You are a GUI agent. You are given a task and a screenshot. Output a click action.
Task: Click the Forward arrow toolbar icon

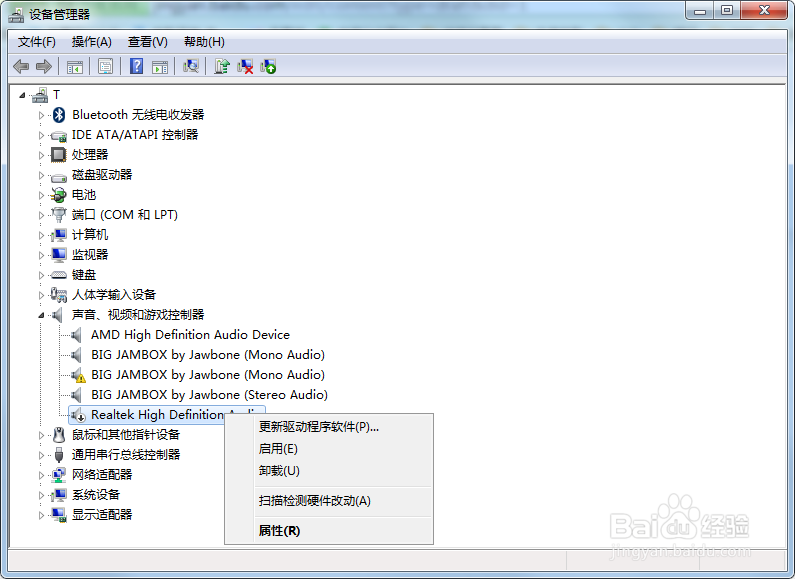[44, 66]
